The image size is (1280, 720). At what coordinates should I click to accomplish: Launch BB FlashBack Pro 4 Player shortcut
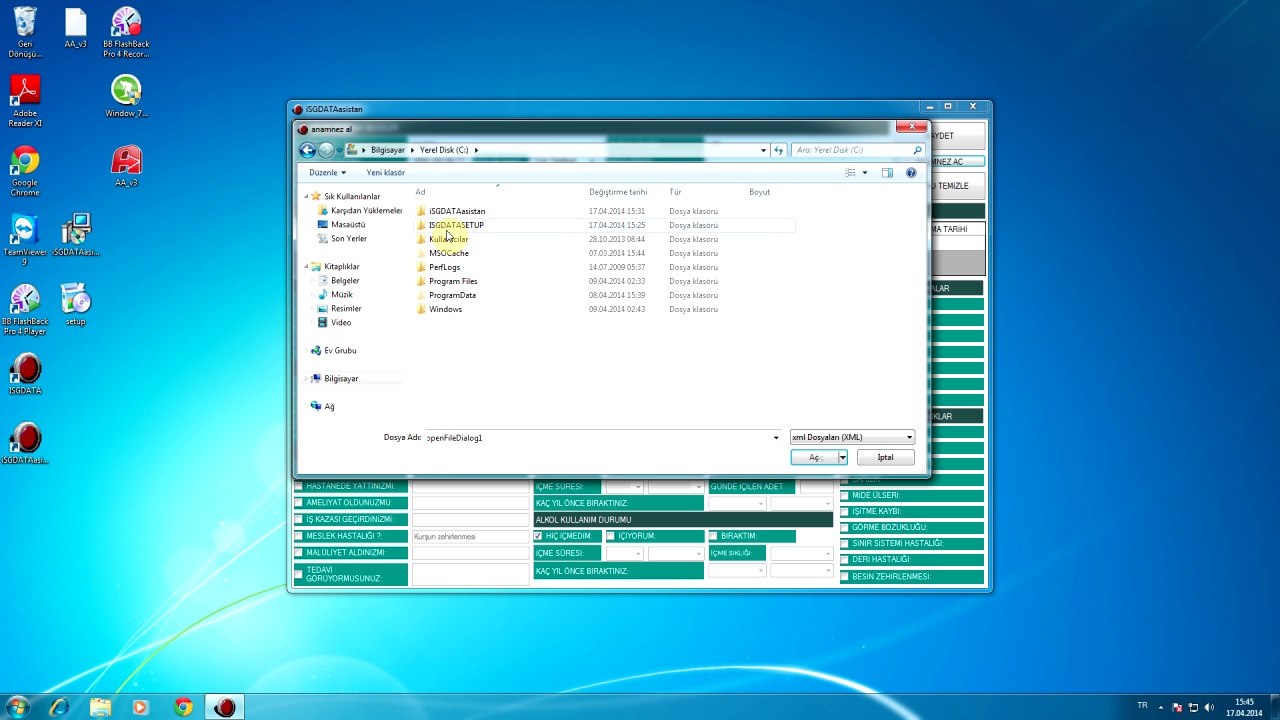[x=25, y=309]
